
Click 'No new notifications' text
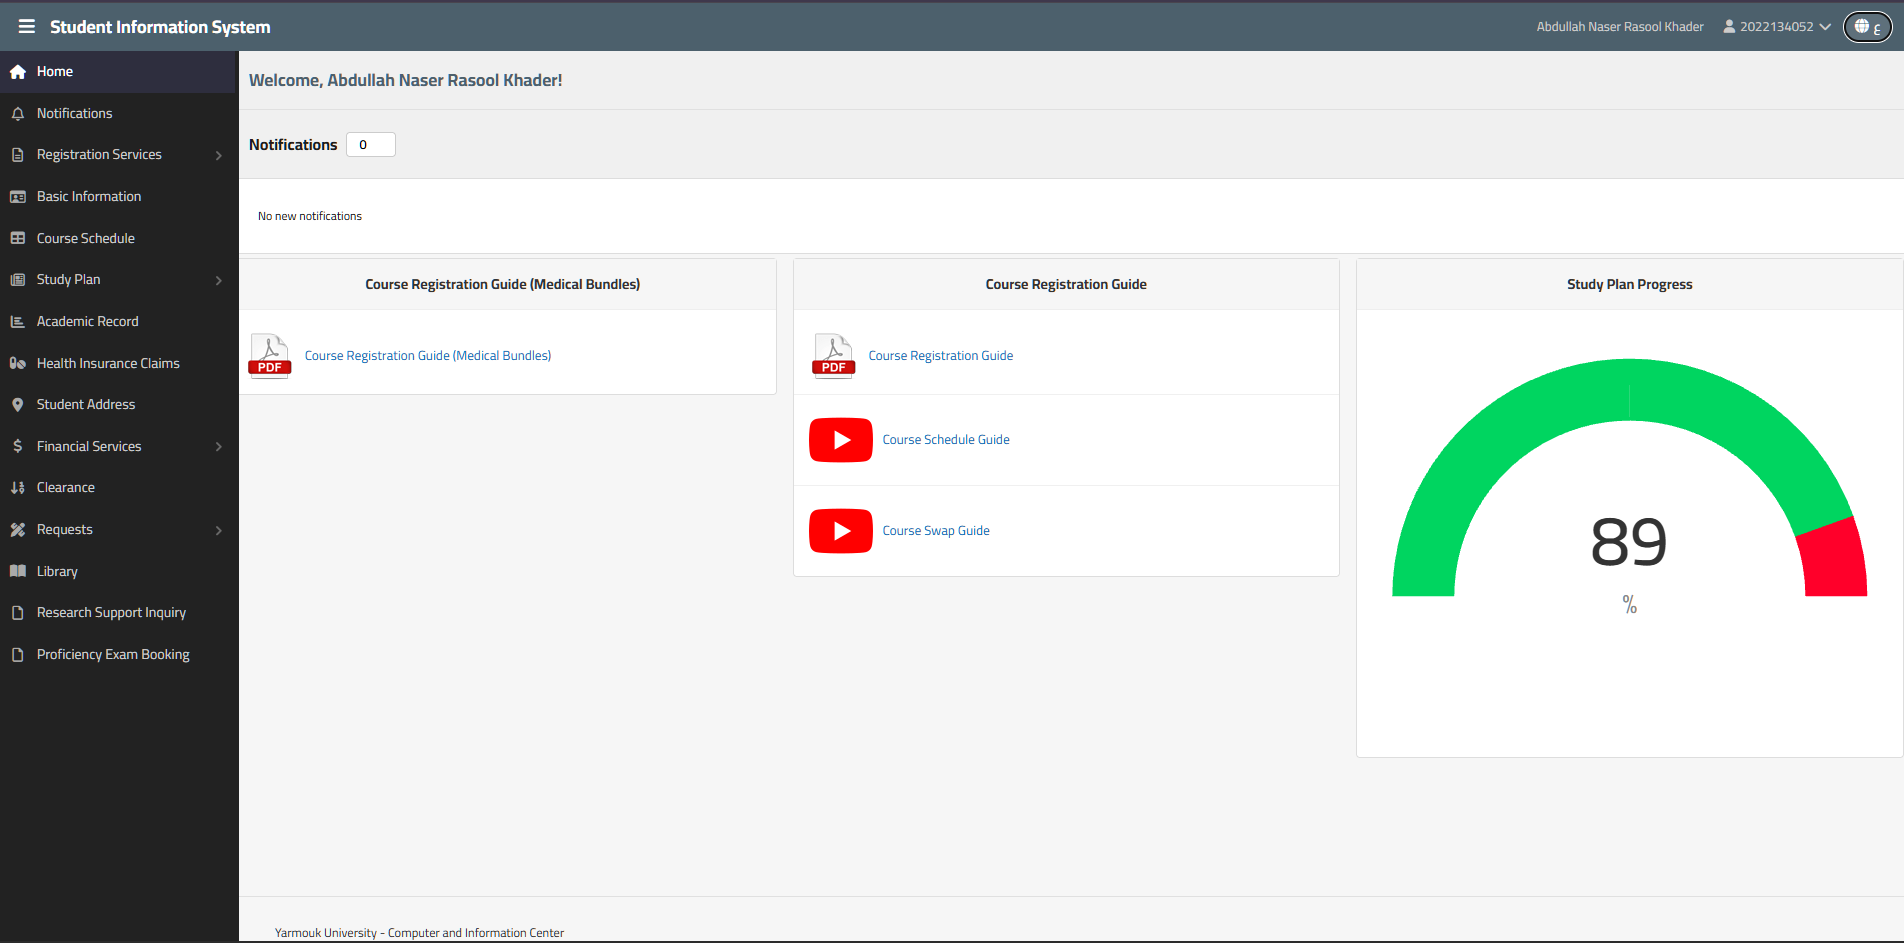coord(310,216)
